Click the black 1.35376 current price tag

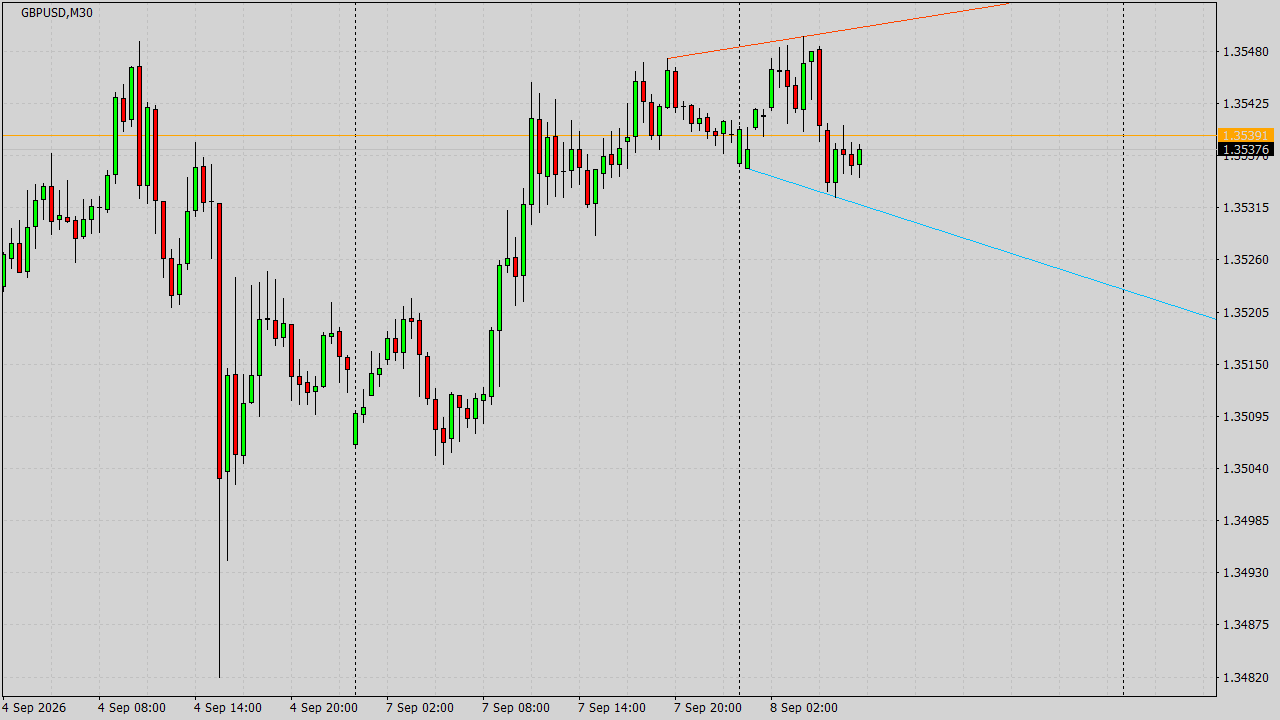1244,150
